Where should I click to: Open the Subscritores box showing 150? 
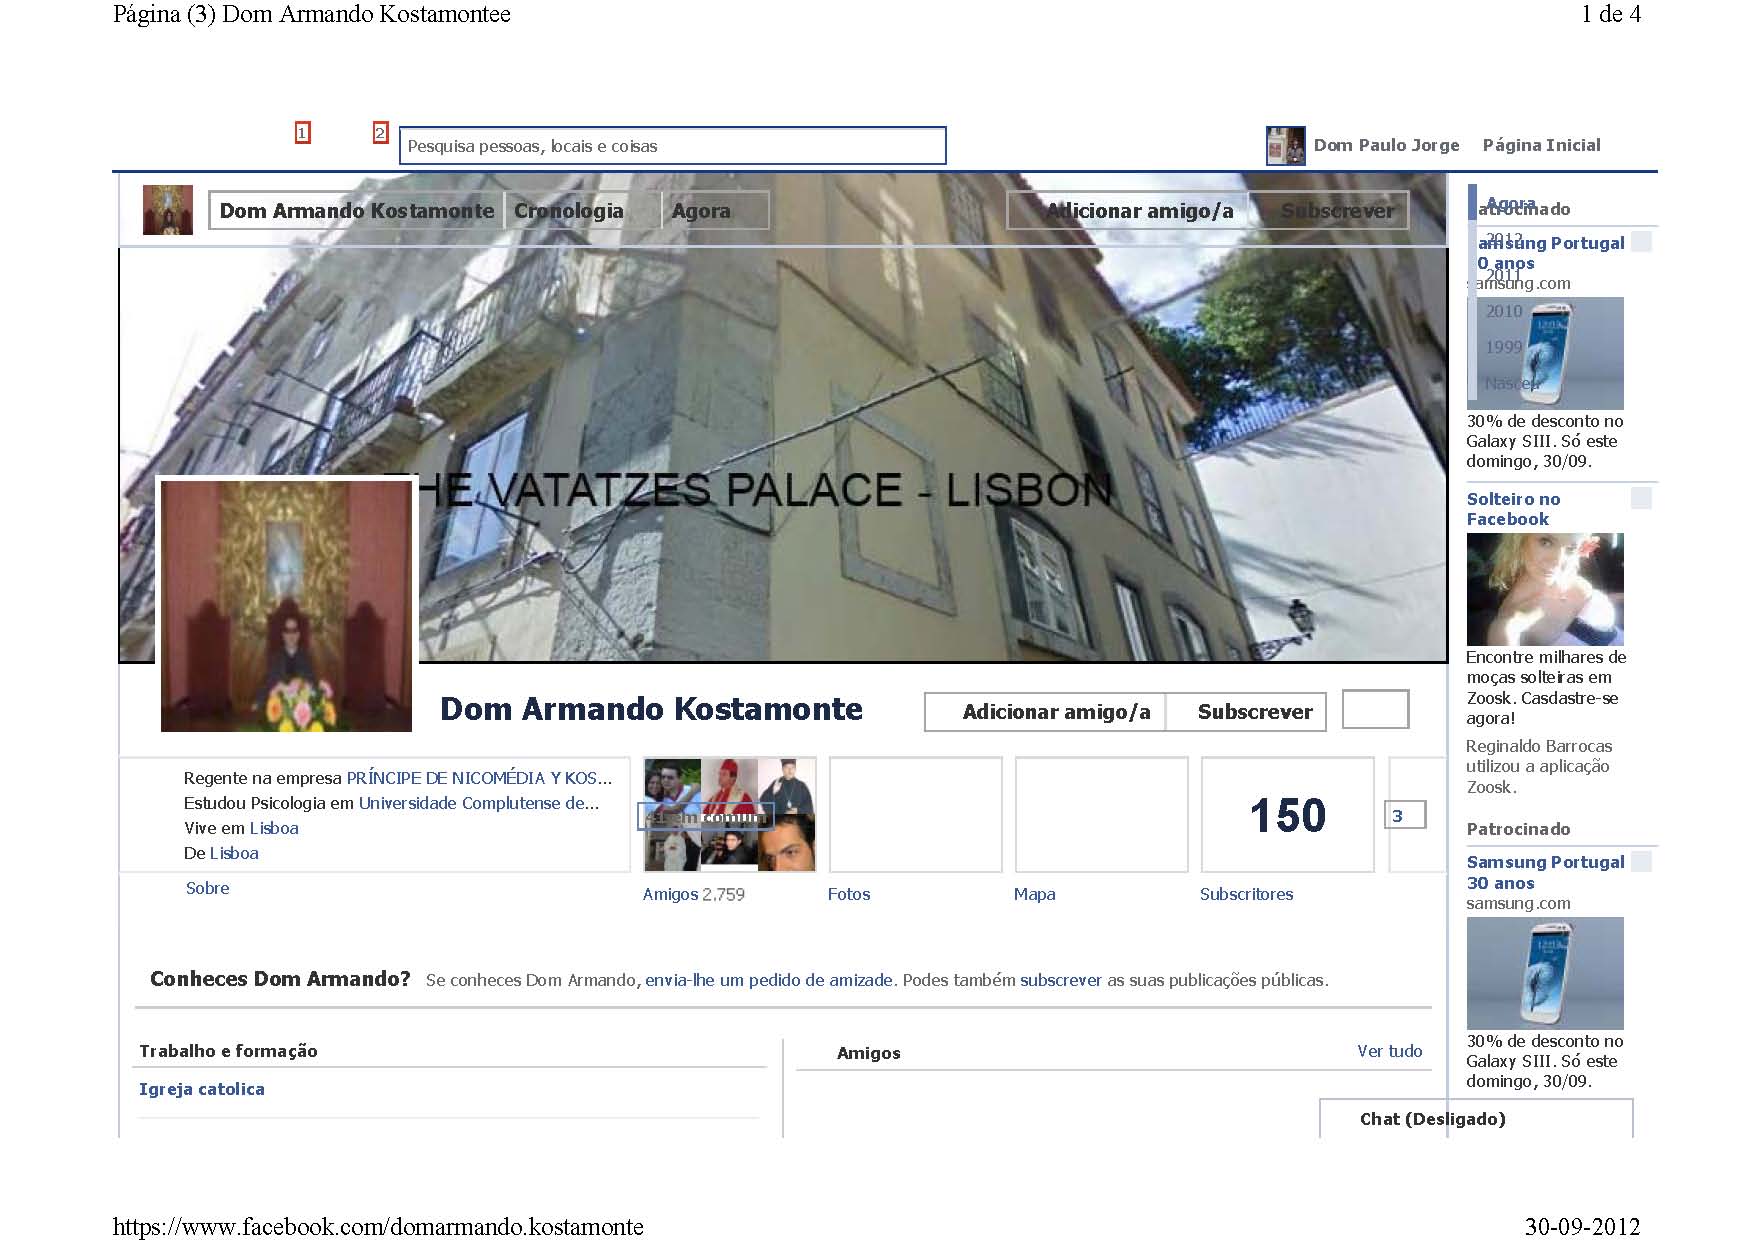click(1286, 815)
